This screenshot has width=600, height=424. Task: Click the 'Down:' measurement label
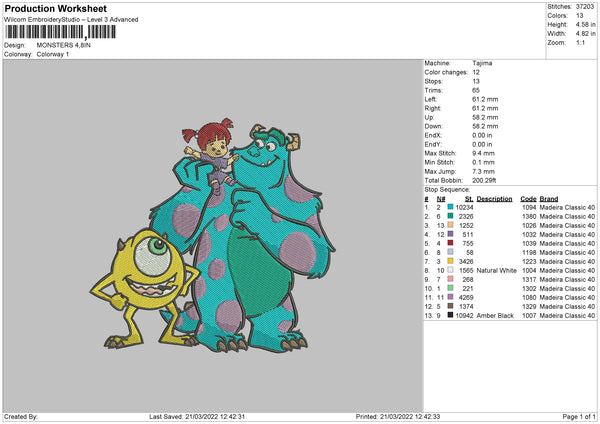[433, 126]
